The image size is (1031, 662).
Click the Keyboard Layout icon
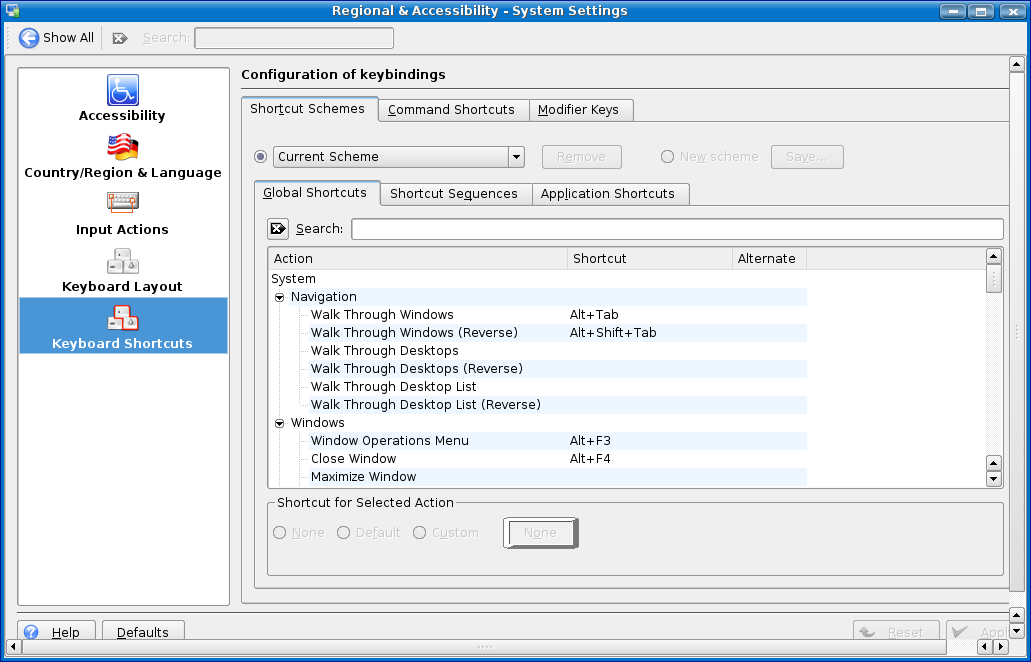[123, 261]
